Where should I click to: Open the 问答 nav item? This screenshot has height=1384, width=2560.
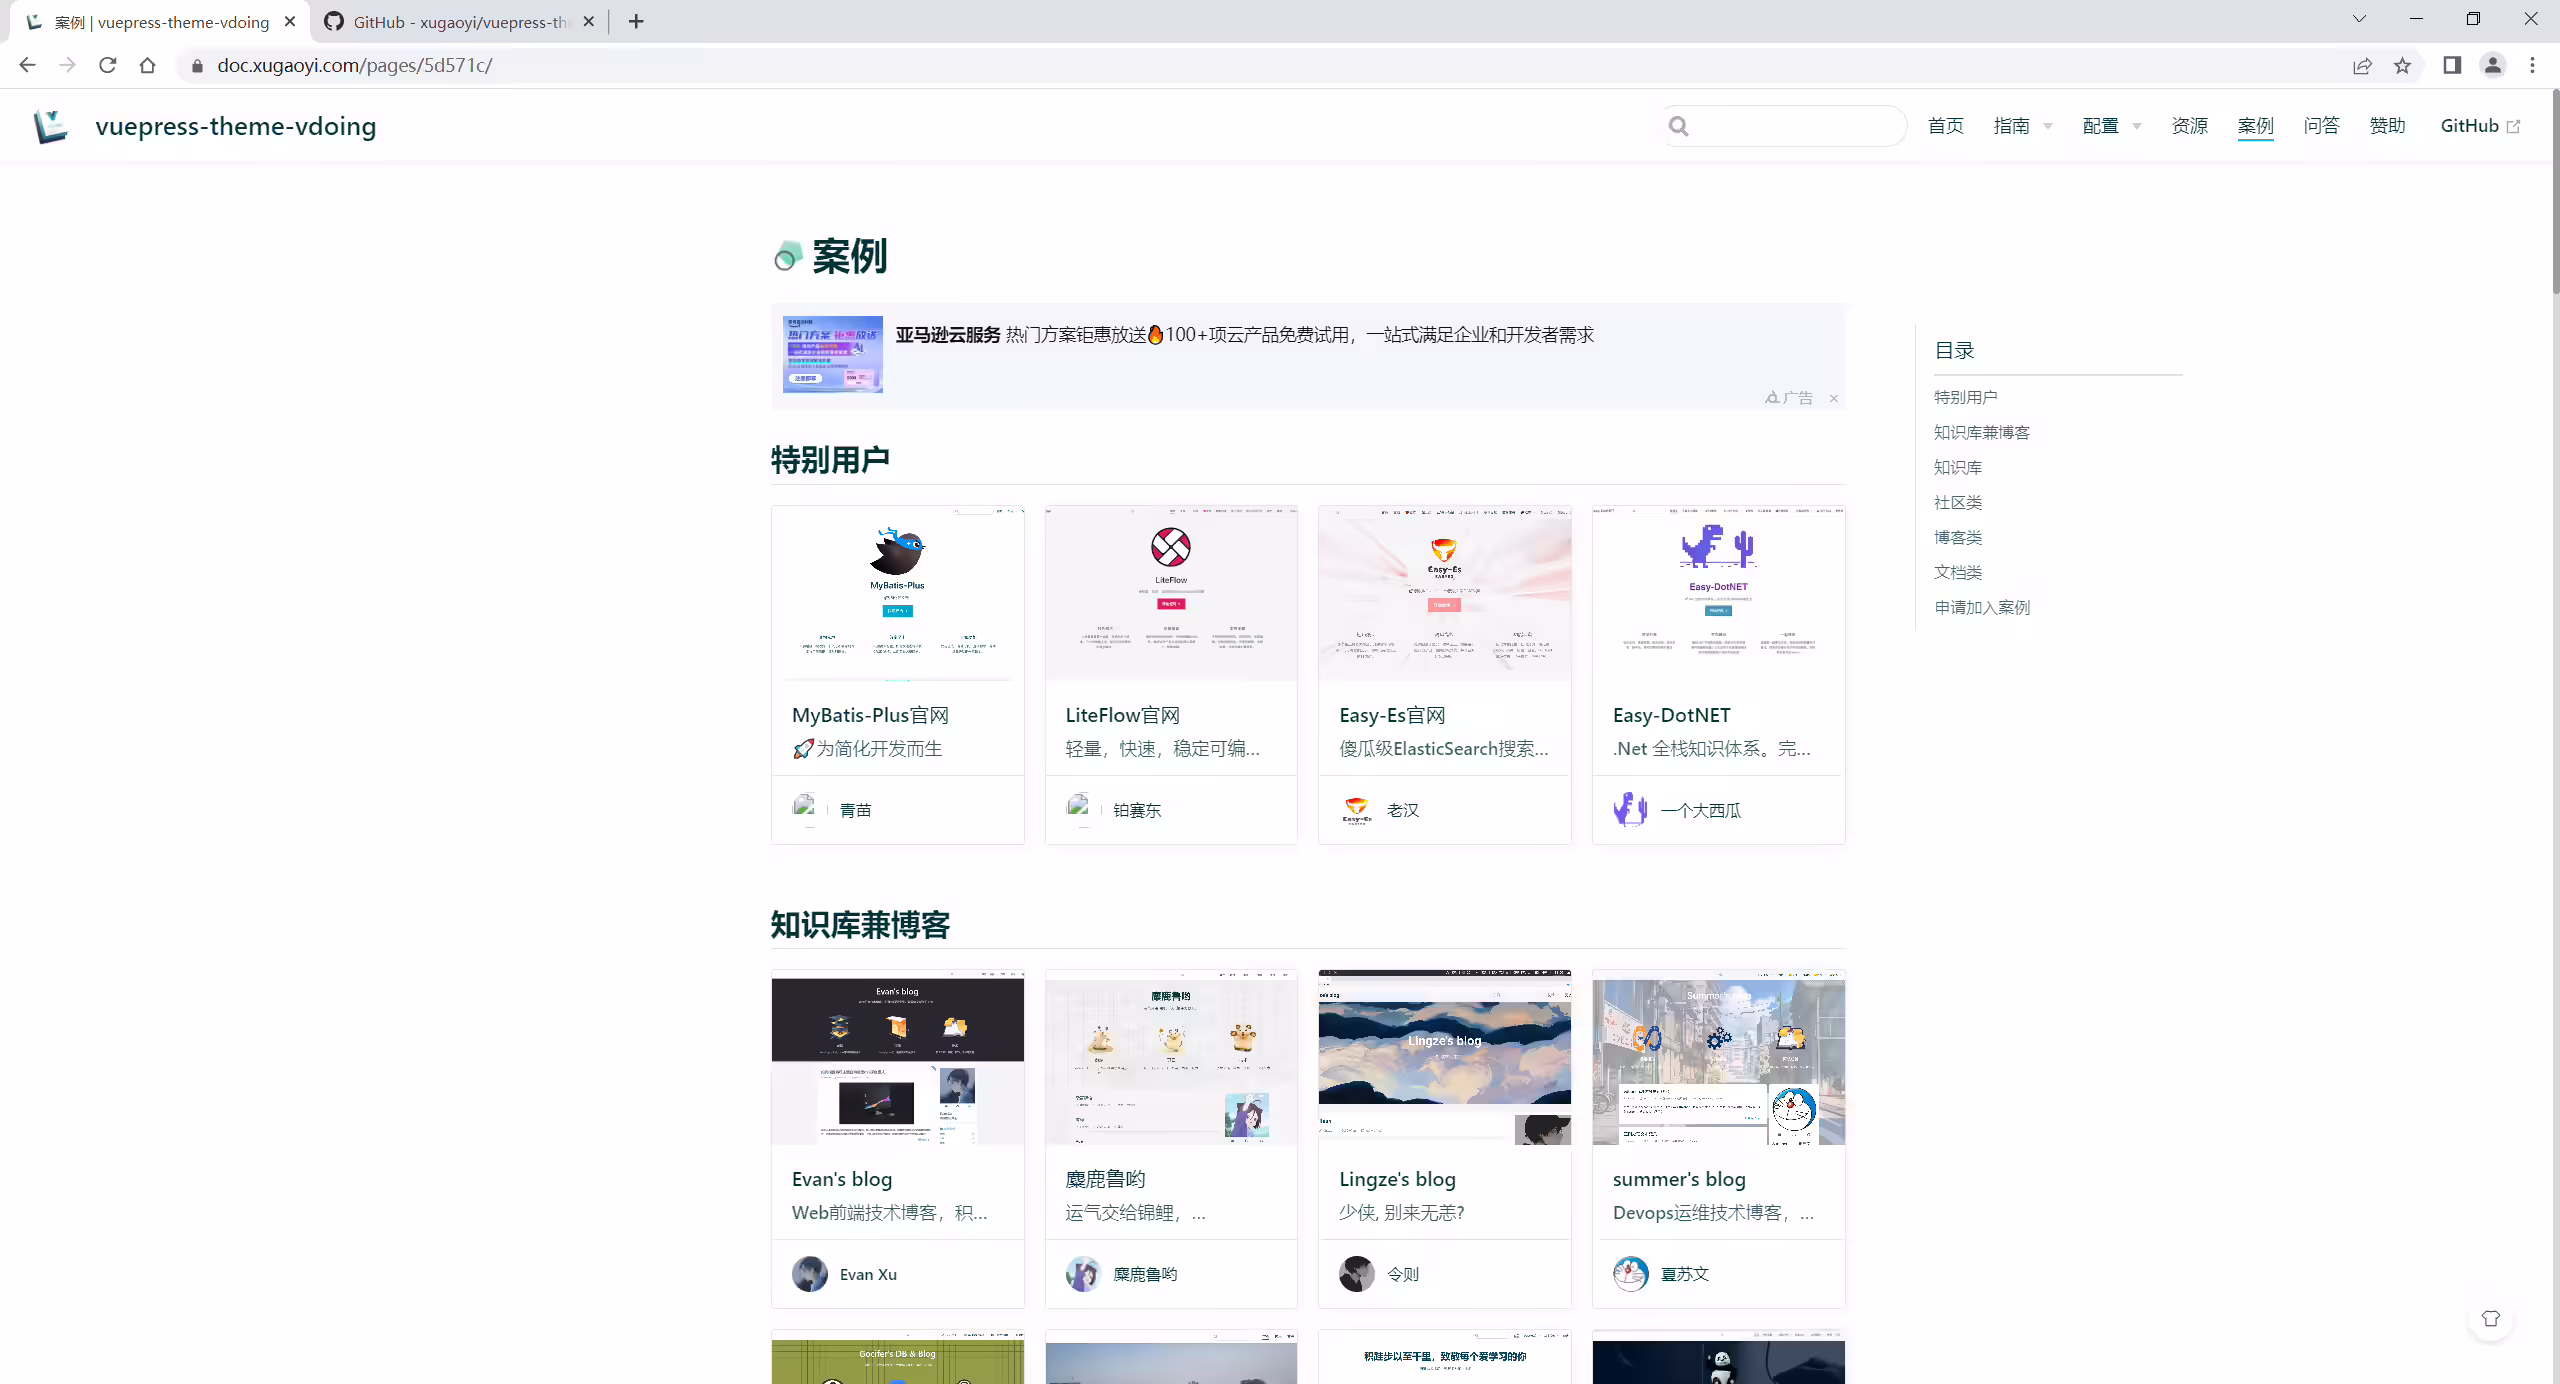tap(2322, 126)
